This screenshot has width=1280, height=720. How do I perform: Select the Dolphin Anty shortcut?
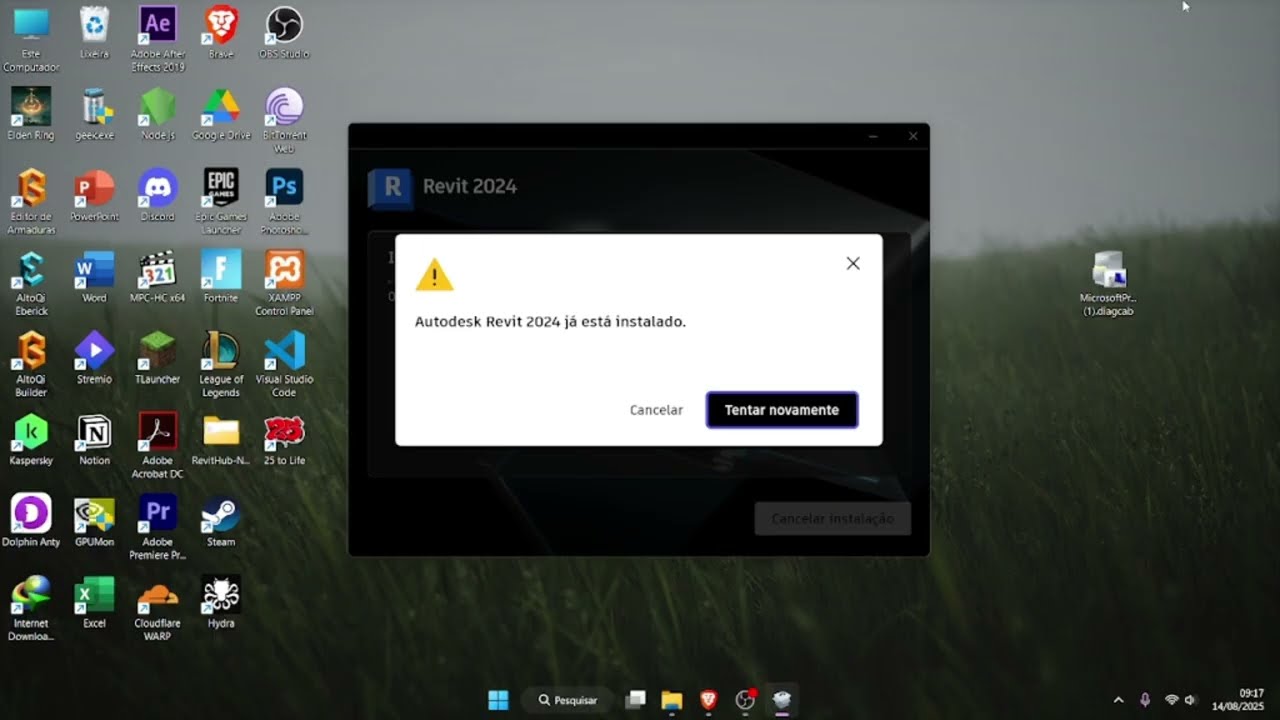click(x=31, y=521)
